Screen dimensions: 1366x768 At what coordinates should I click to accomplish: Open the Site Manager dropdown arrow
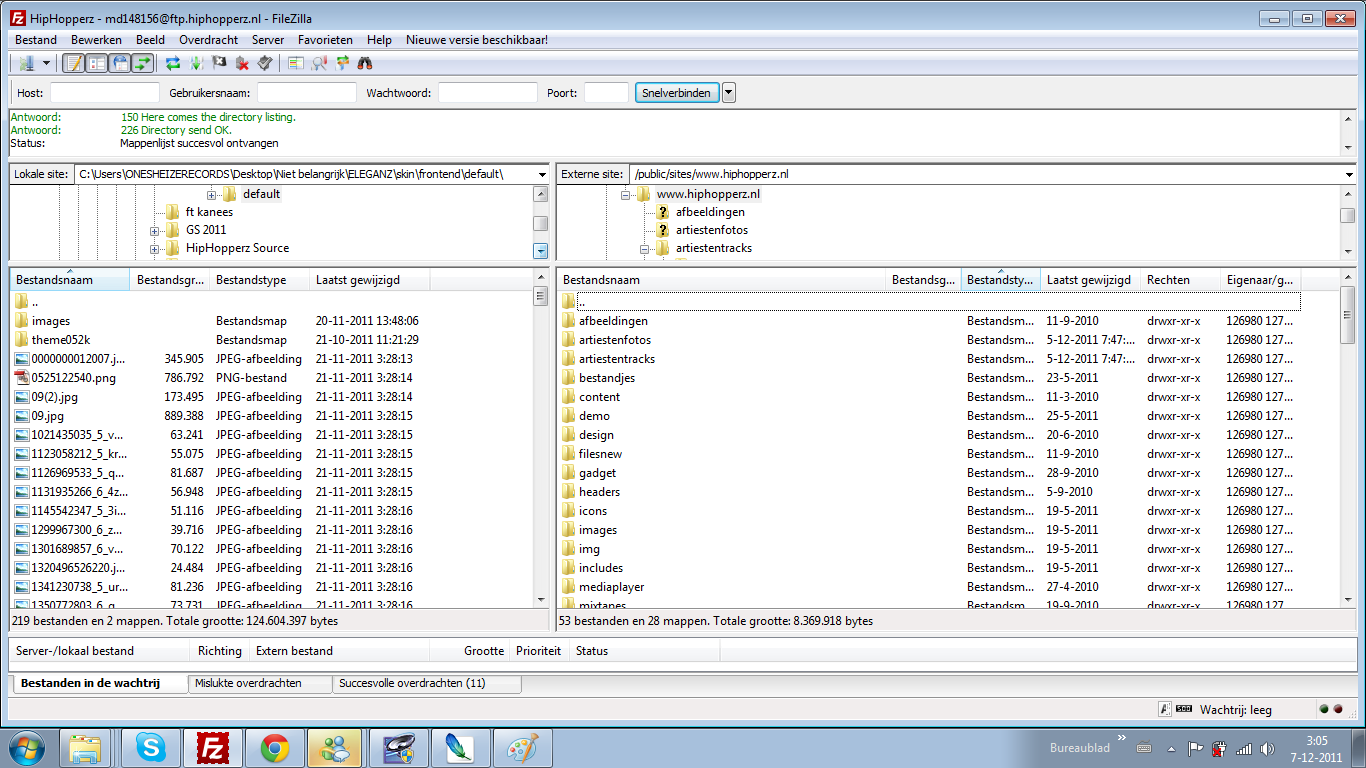tap(46, 63)
